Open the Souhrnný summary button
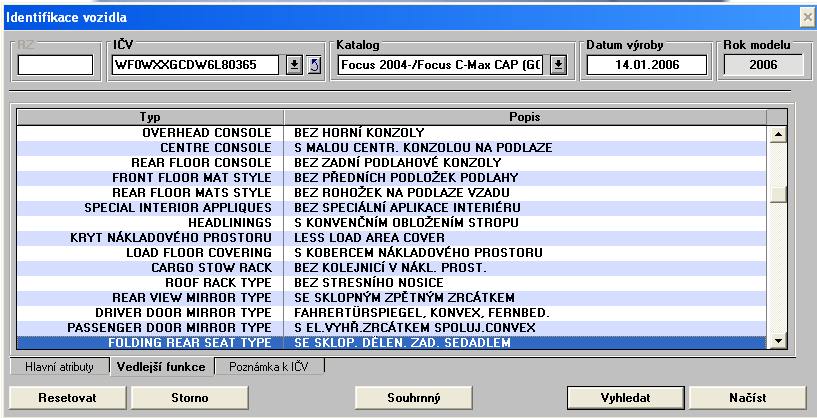This screenshot has height=418, width=817. [x=413, y=397]
